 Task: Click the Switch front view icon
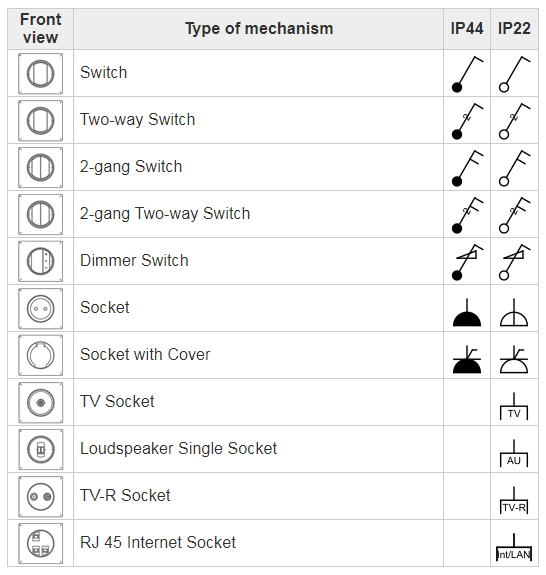tap(40, 74)
